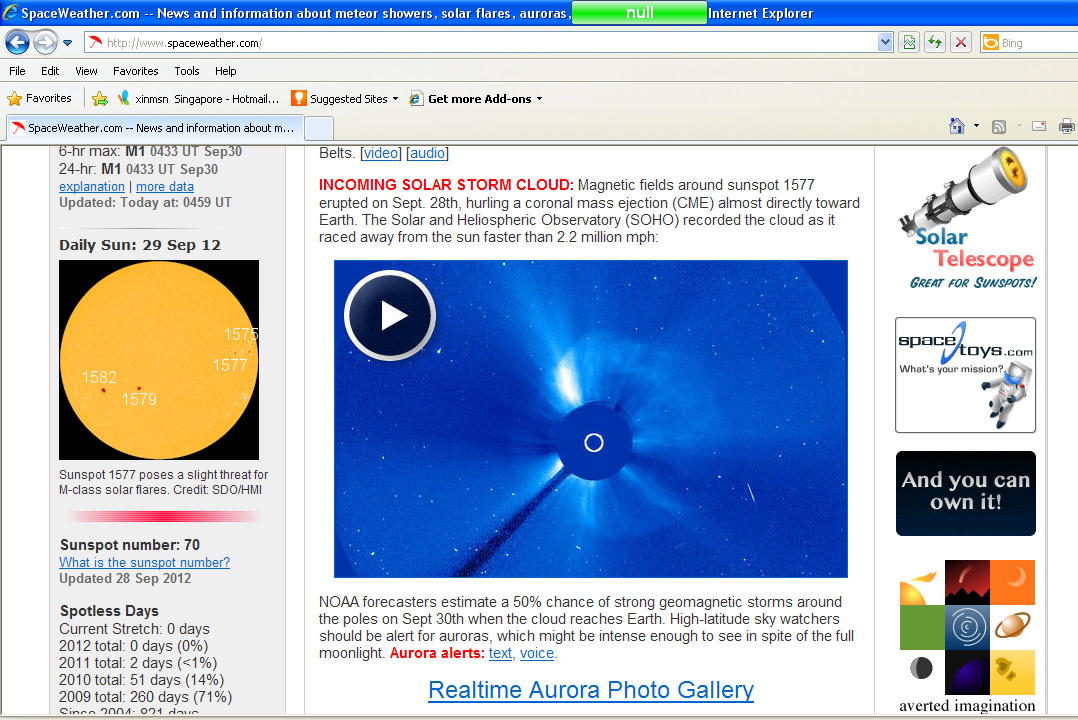Click the Spotless Days heading
Screen dimensions: 1078x720
click(x=109, y=611)
